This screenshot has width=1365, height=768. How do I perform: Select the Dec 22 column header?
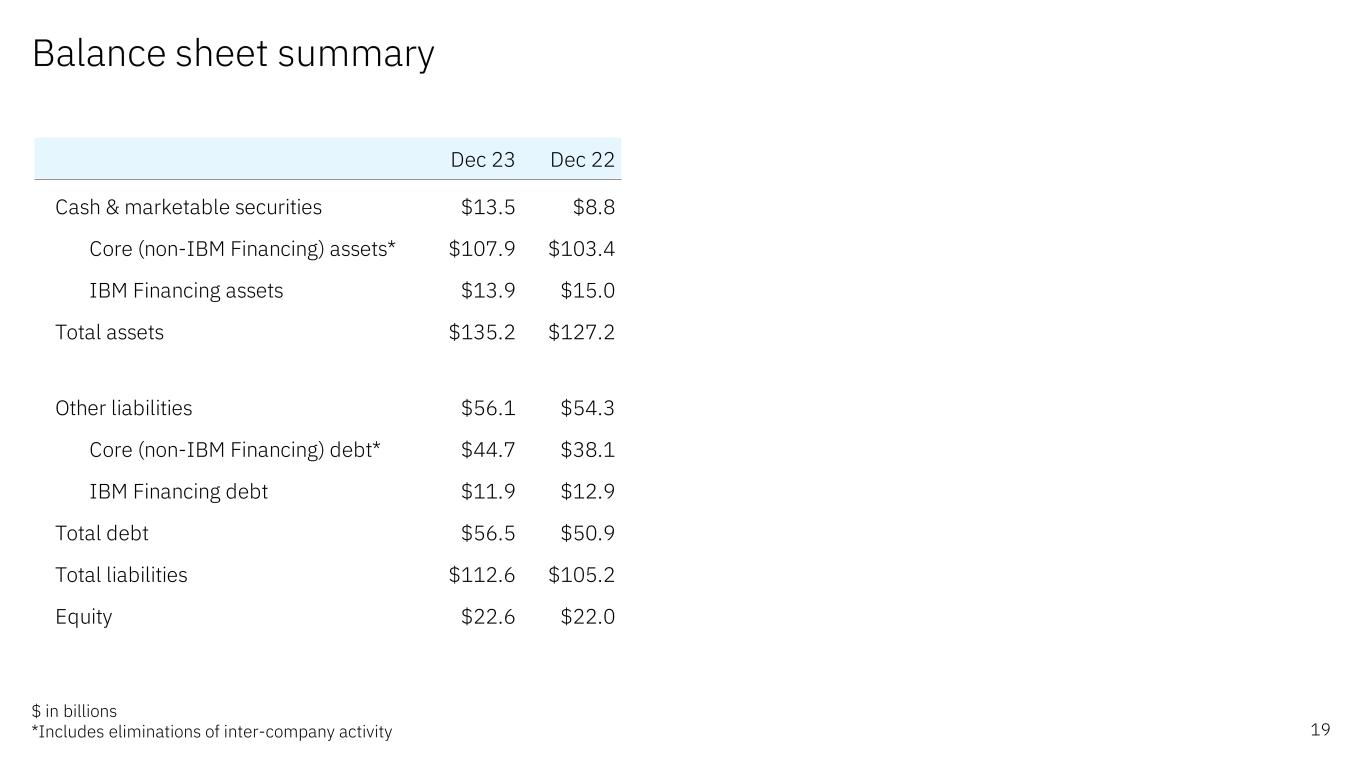coord(582,160)
